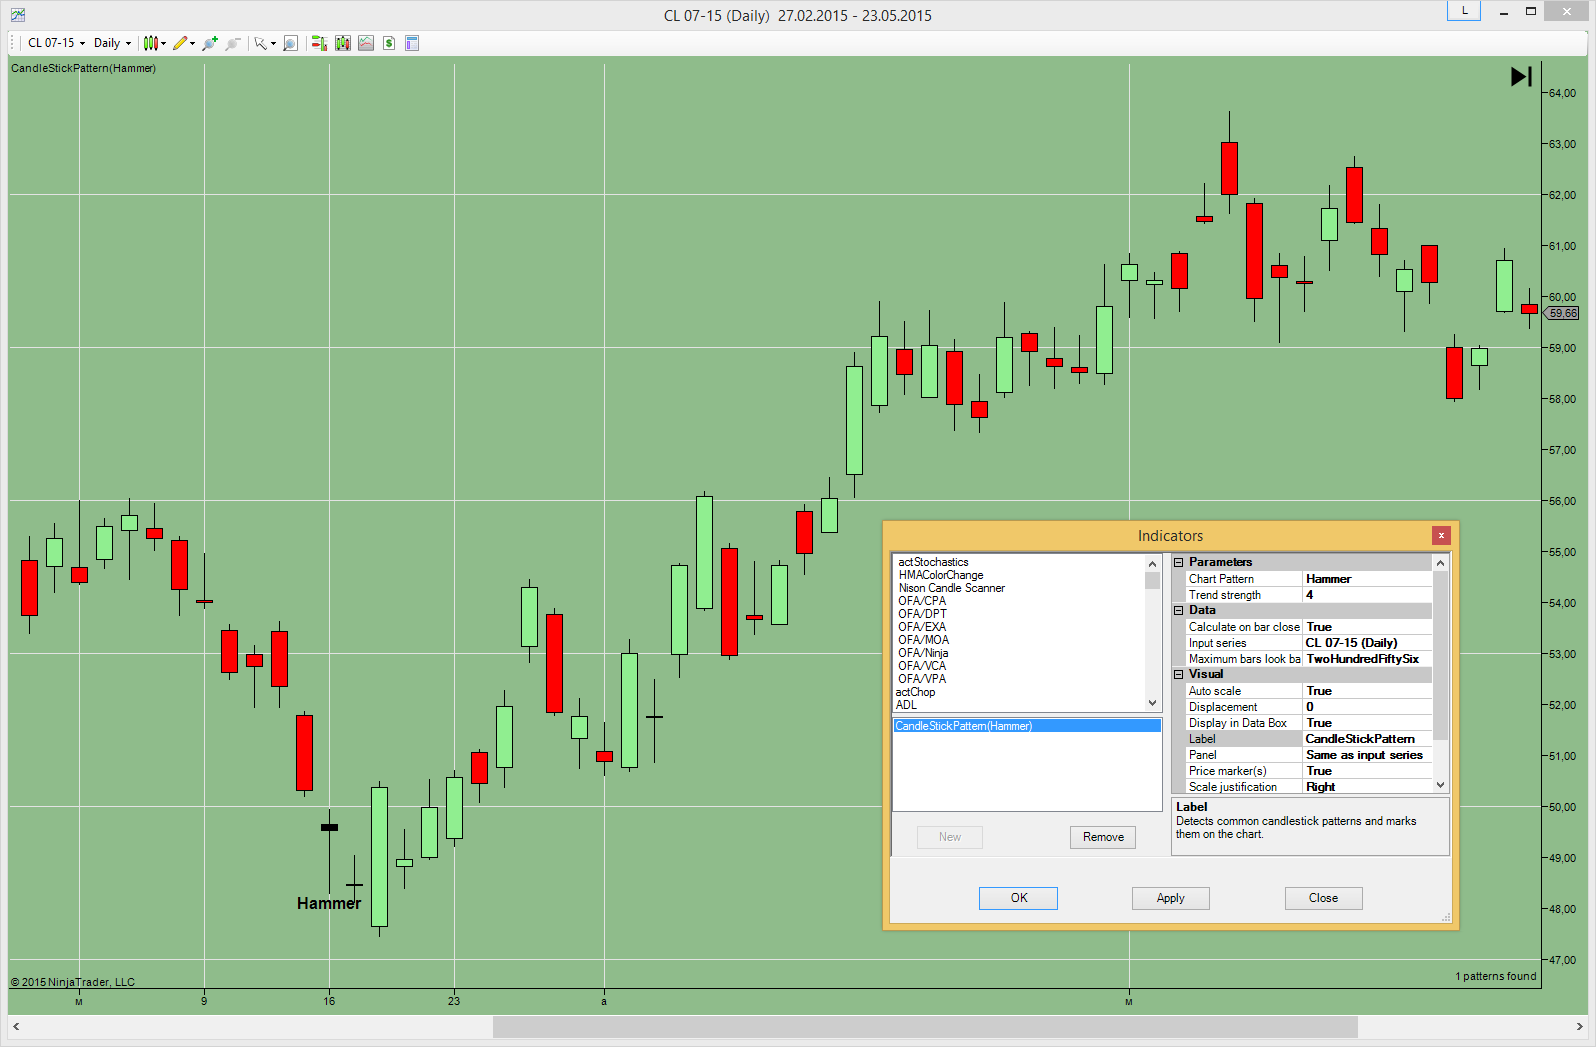Open the candlestick chart style icon

point(151,43)
